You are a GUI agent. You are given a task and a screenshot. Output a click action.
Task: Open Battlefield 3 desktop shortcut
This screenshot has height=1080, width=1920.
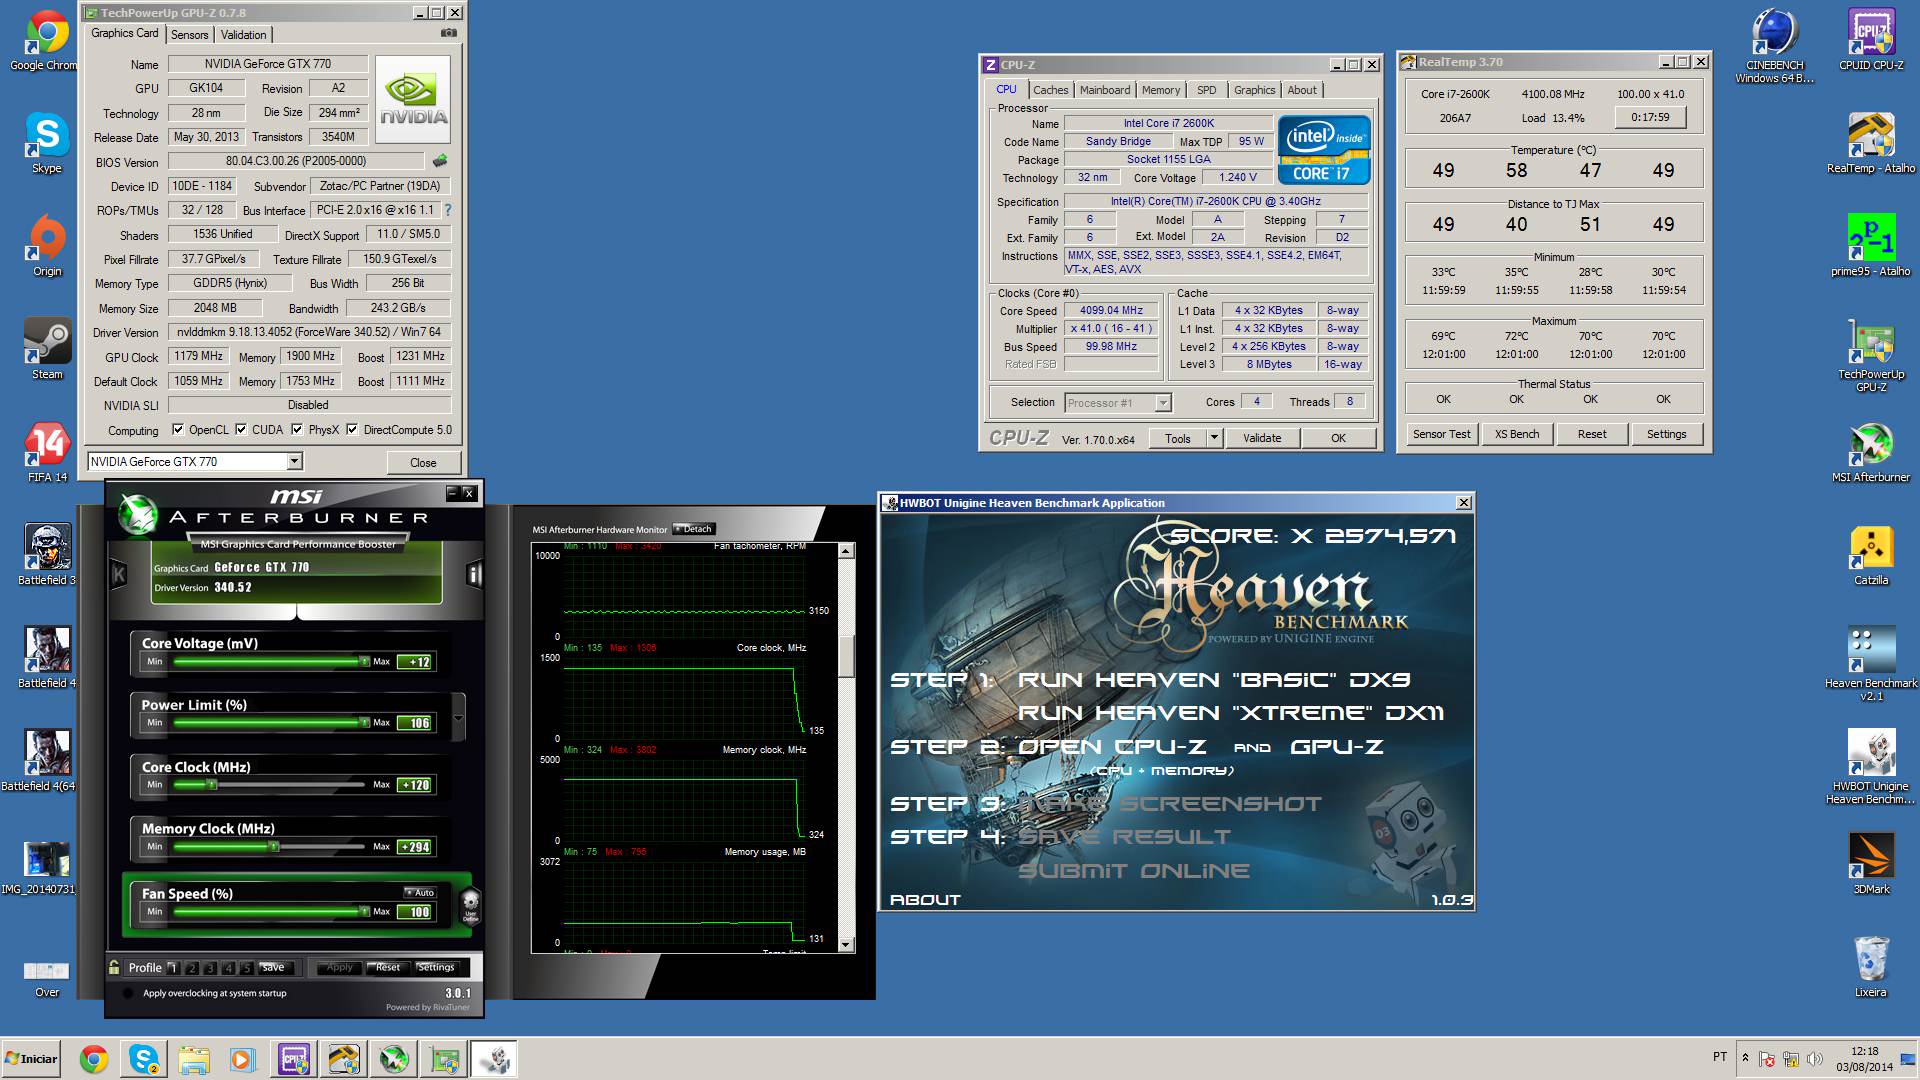47,556
